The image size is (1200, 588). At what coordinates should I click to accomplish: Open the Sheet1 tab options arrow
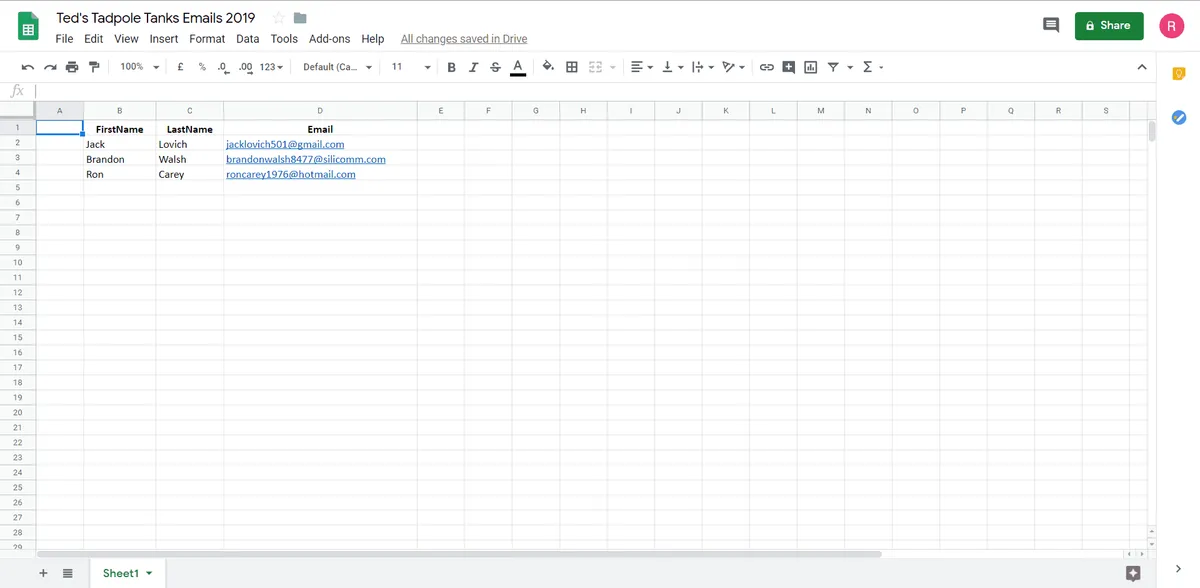pyautogui.click(x=149, y=573)
